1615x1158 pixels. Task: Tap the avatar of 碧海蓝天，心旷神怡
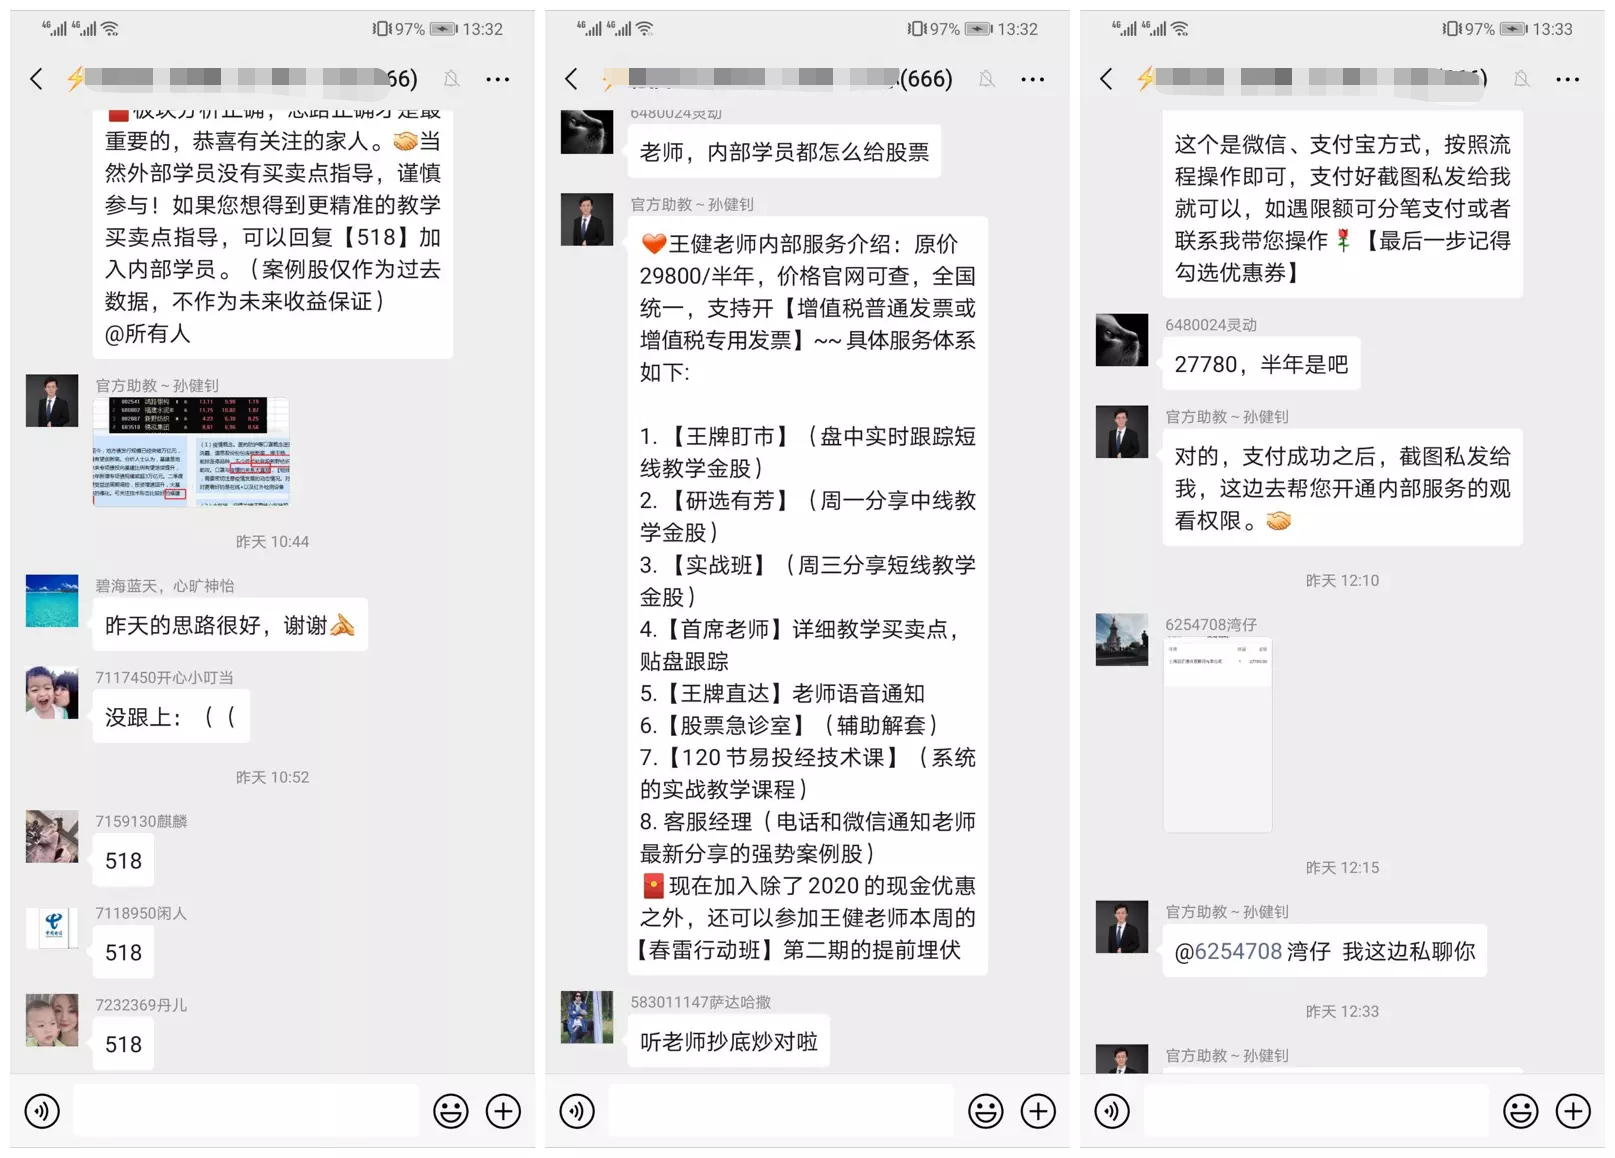click(x=52, y=601)
